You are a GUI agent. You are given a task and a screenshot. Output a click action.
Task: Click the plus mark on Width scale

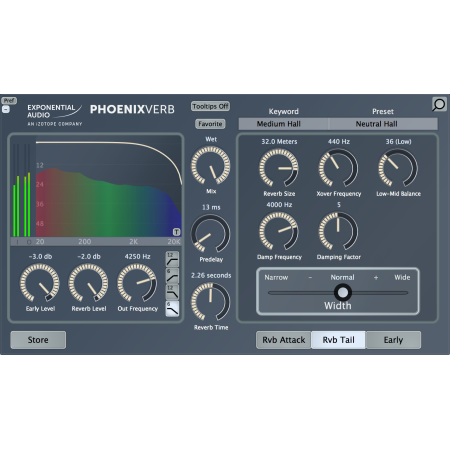tap(376, 277)
